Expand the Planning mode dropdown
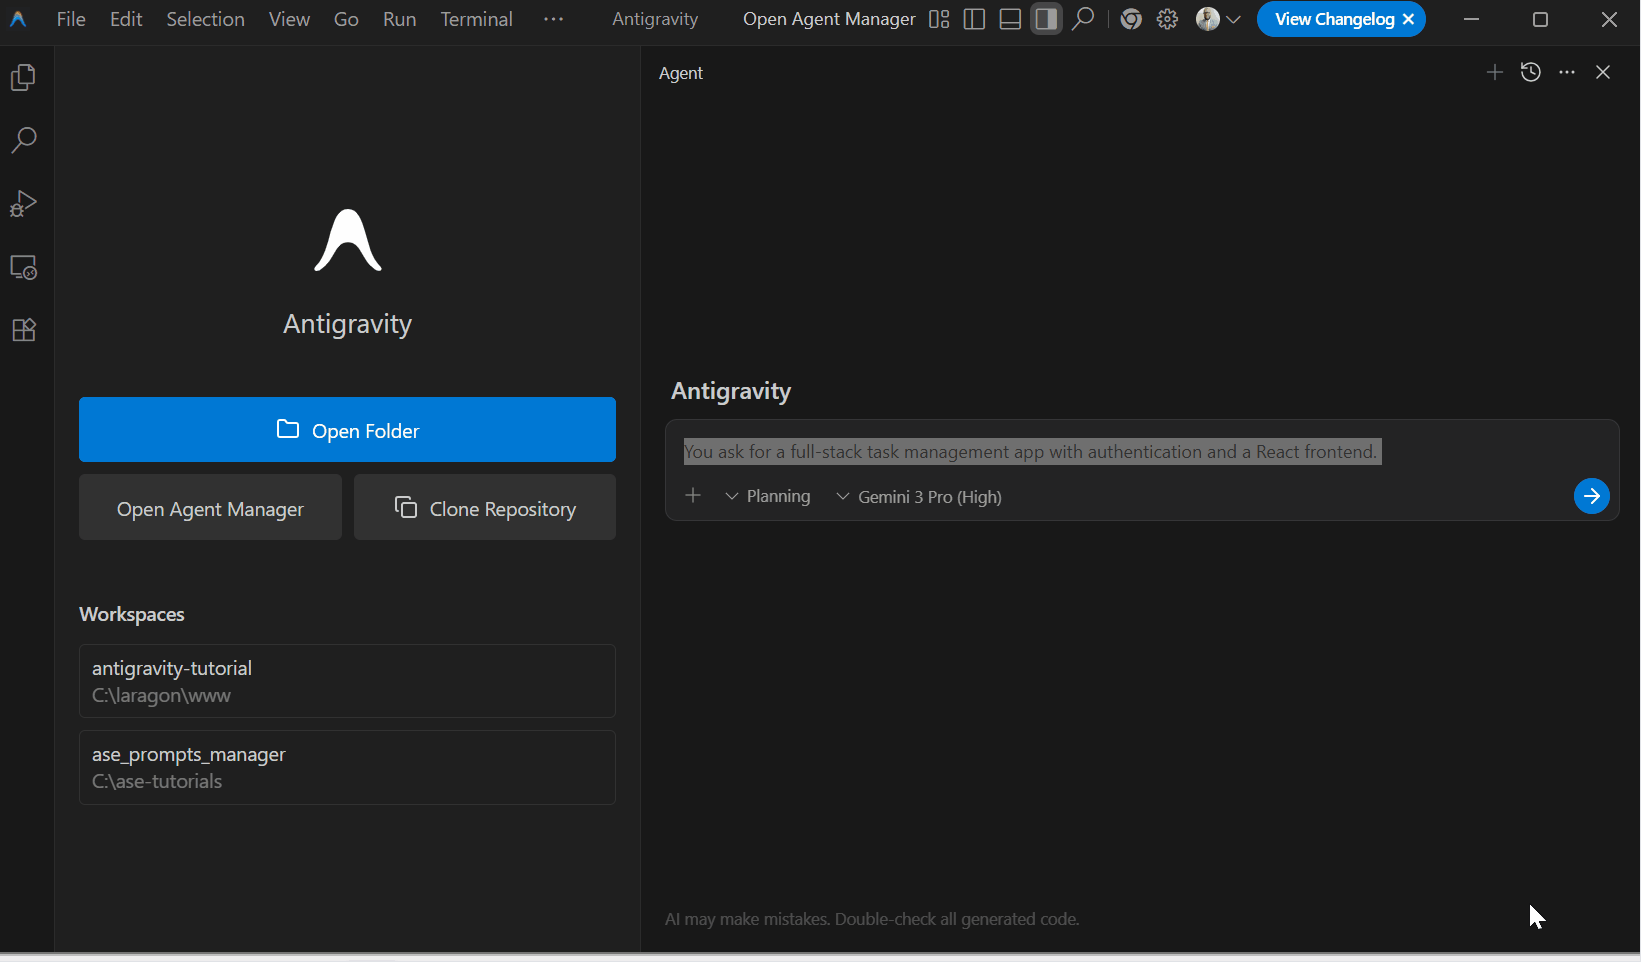The width and height of the screenshot is (1641, 962). (x=768, y=497)
